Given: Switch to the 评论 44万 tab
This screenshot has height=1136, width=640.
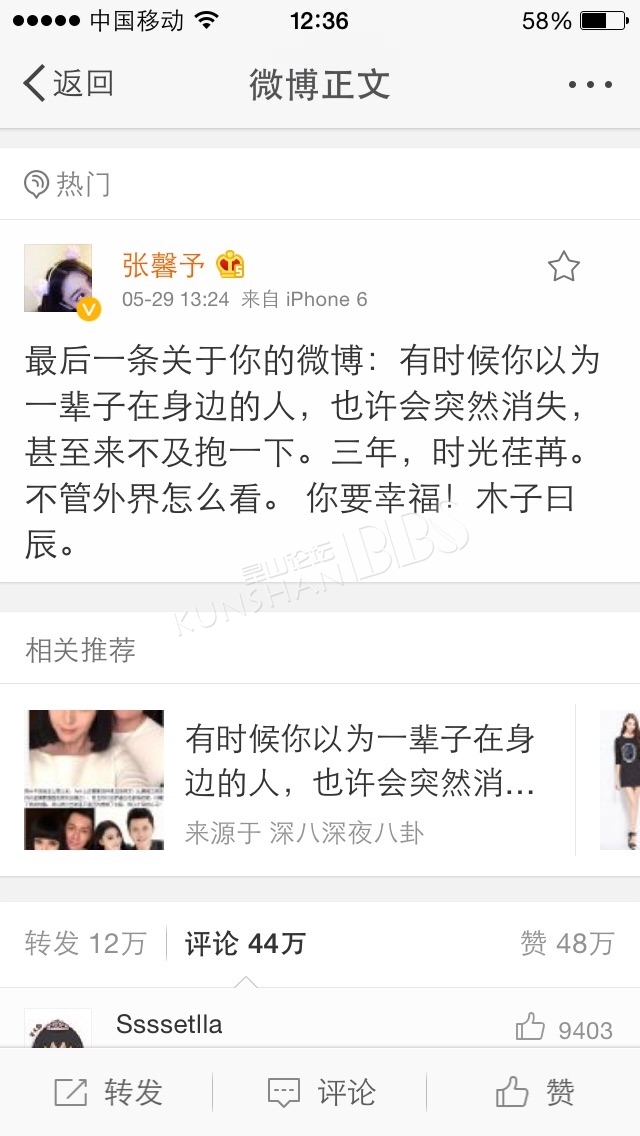Looking at the screenshot, I should (245, 943).
